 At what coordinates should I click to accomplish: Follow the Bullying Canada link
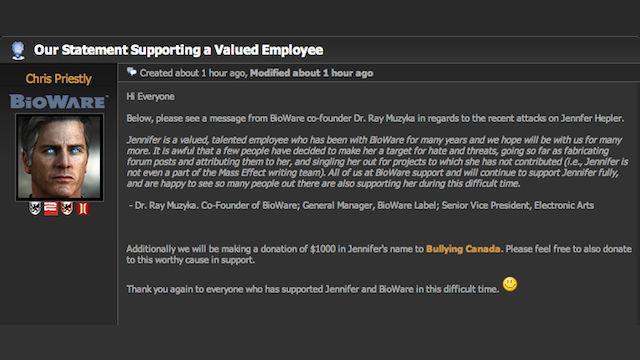point(463,249)
